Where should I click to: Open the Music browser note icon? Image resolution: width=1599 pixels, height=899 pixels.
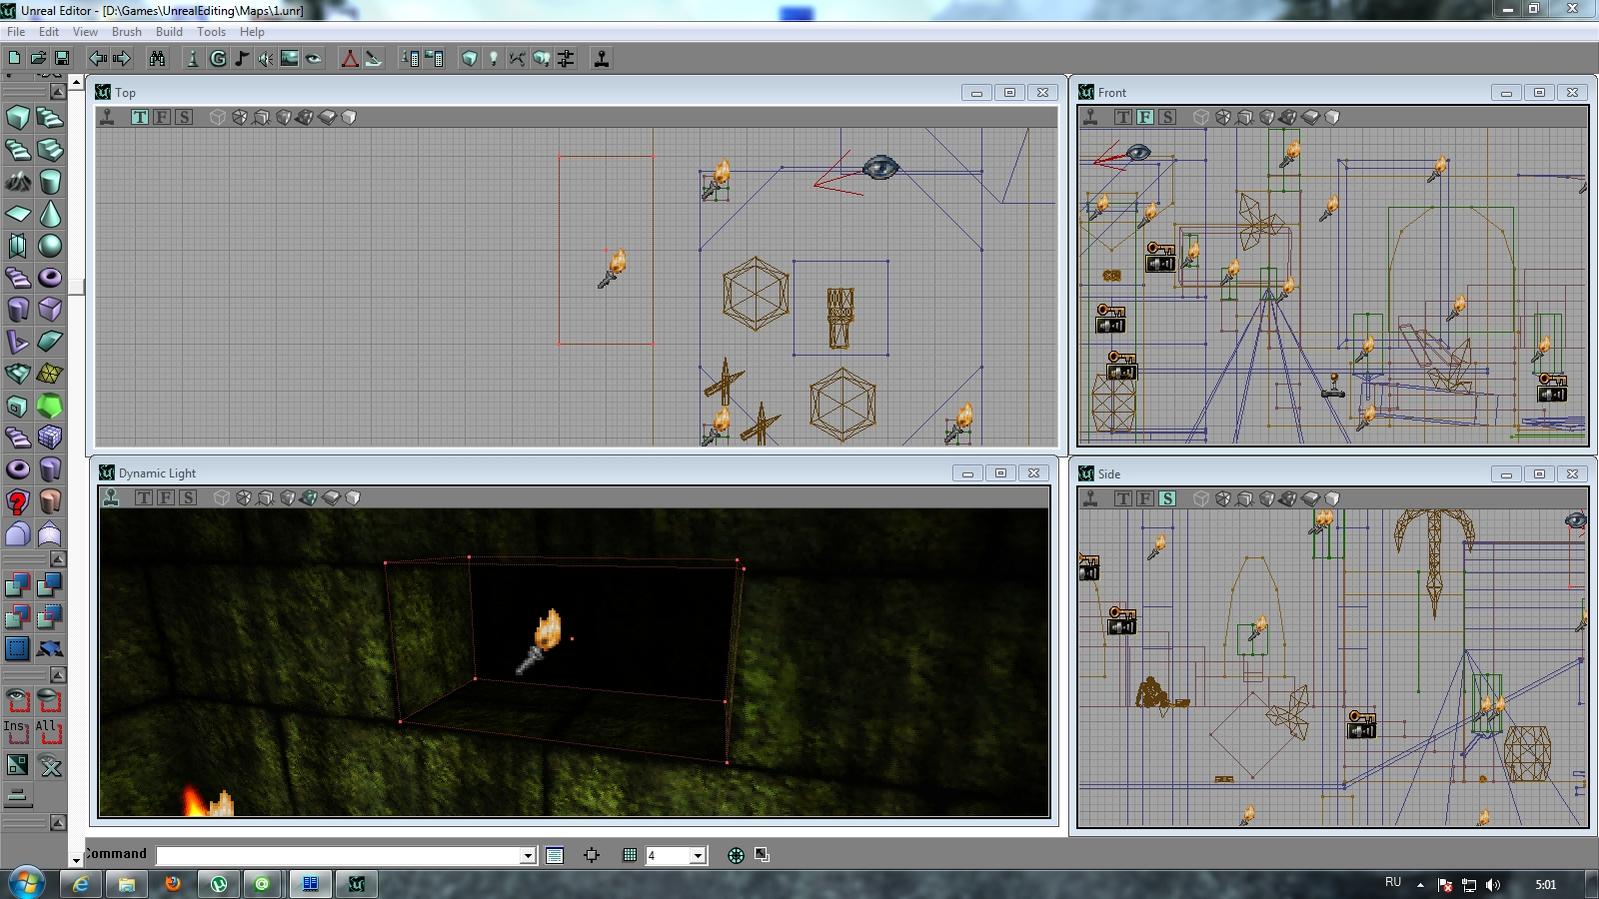coord(242,59)
